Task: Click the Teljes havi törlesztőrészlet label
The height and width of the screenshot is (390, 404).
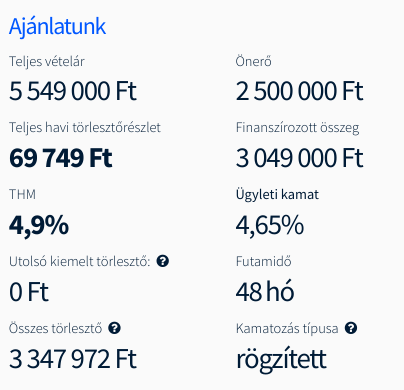Action: coord(85,128)
